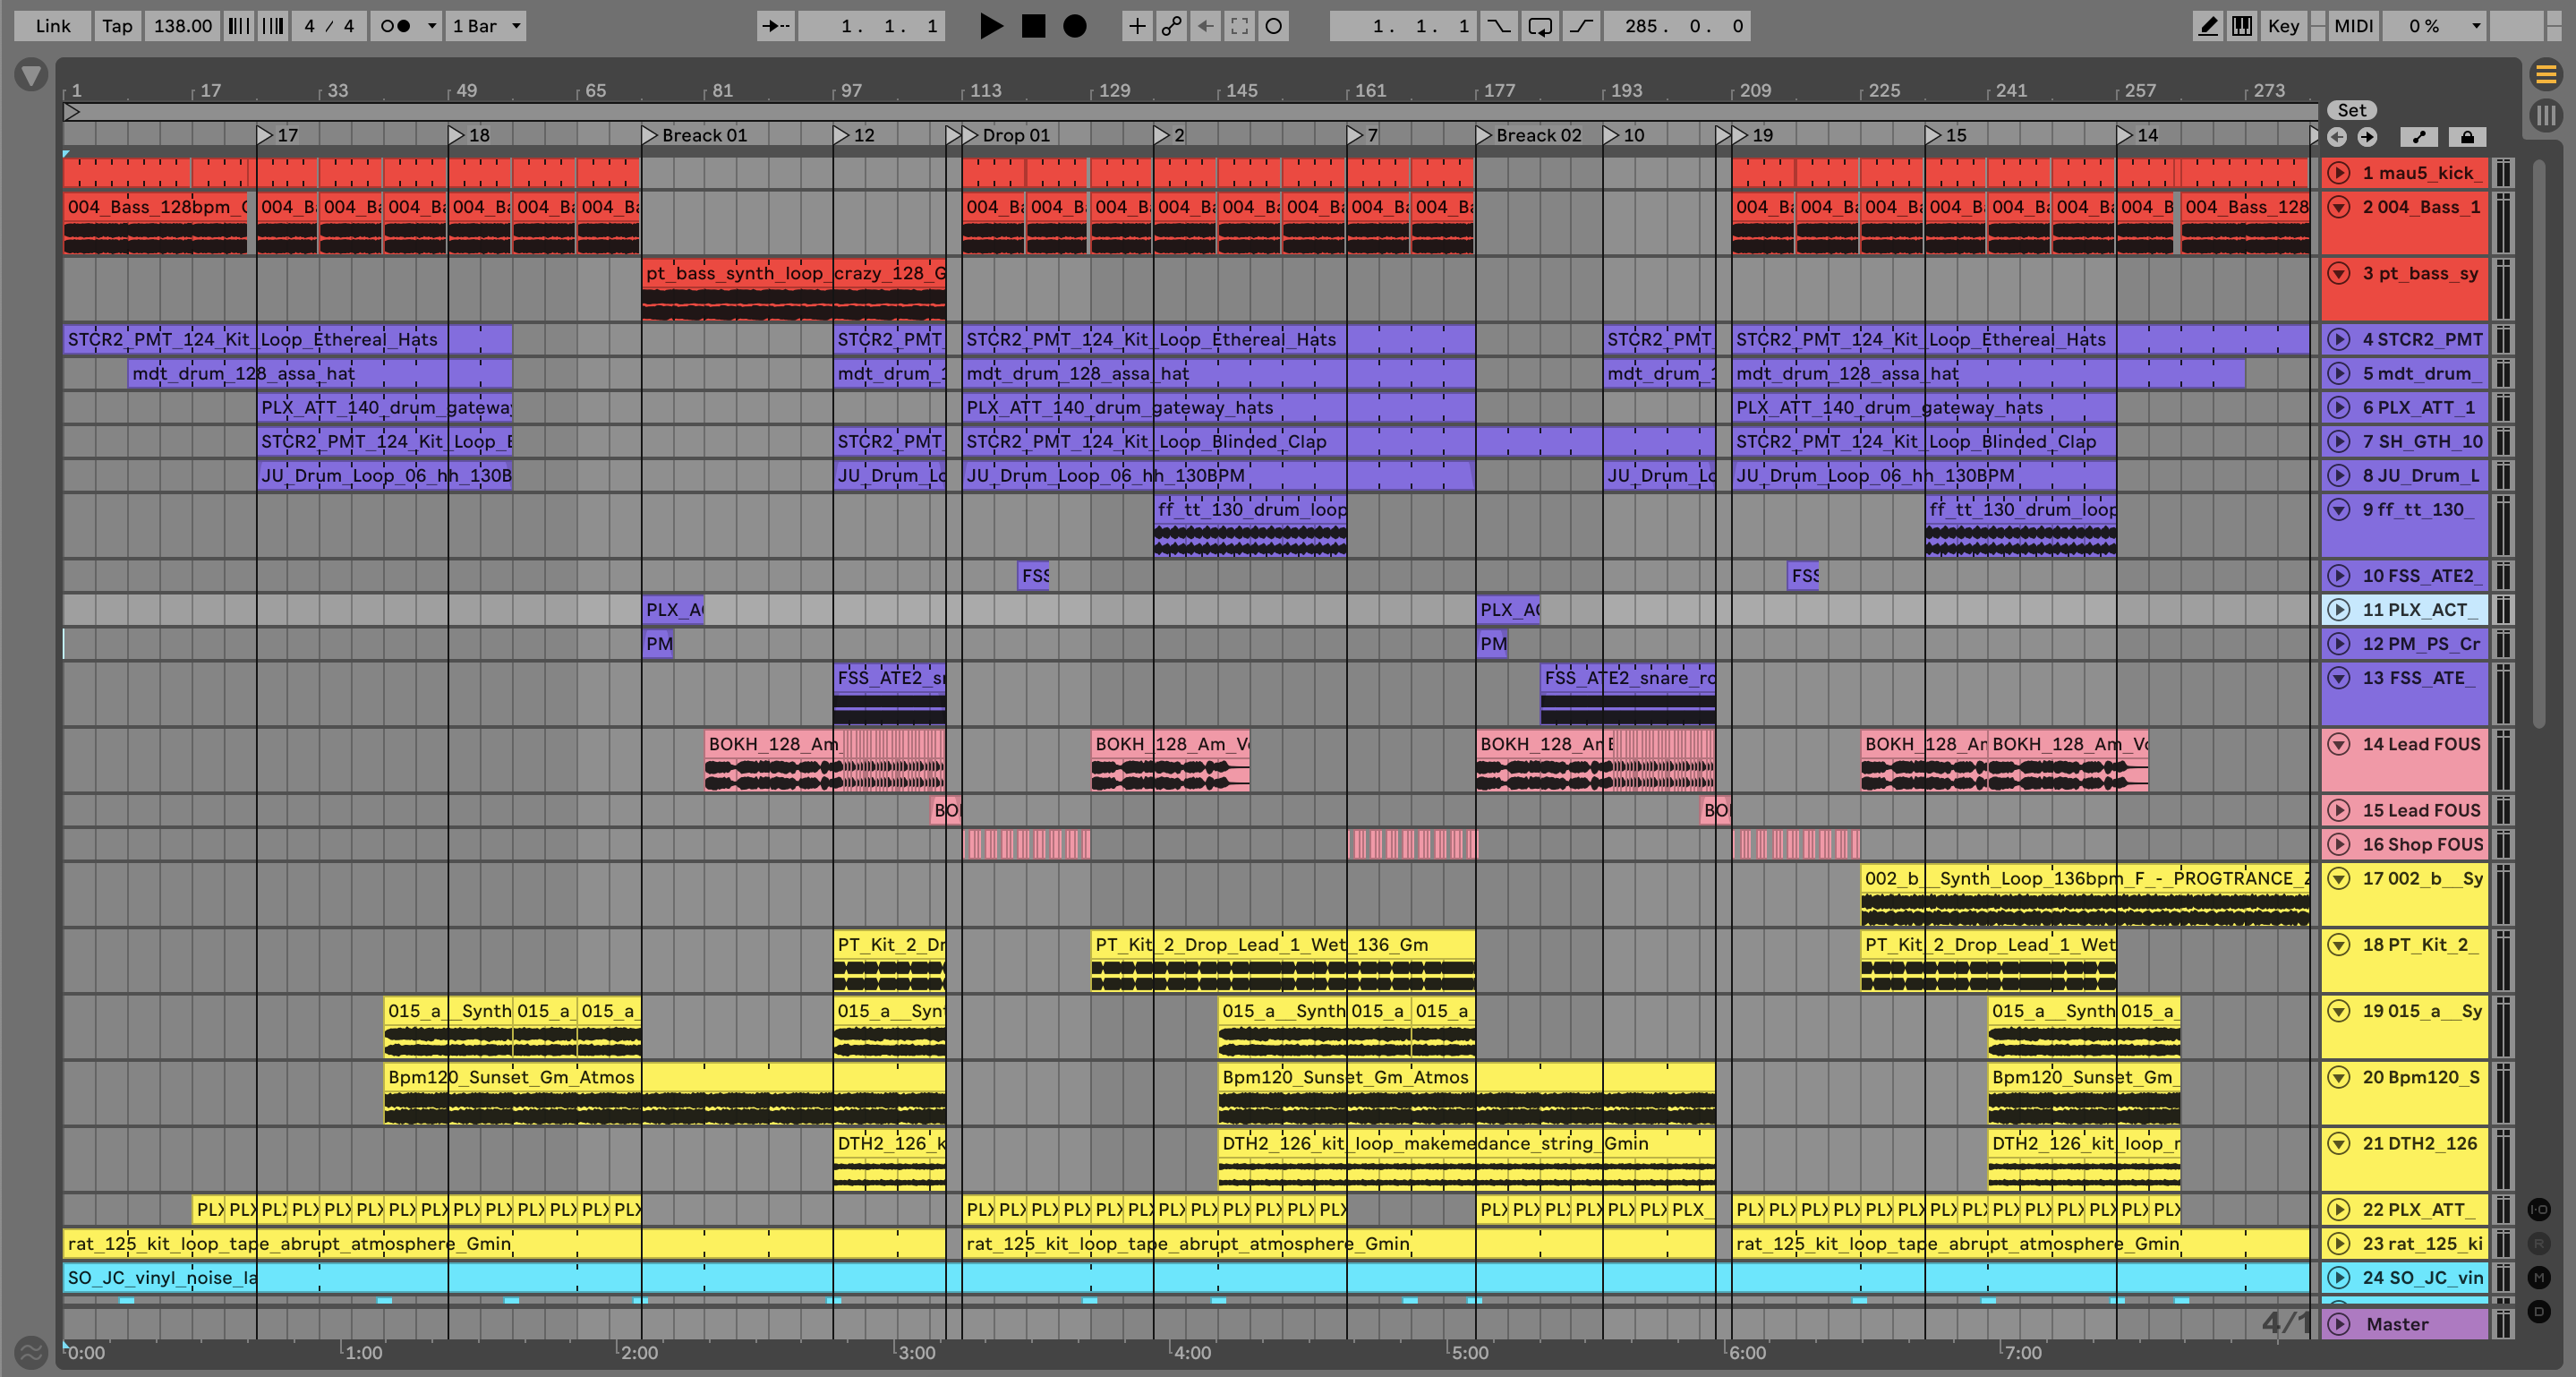The width and height of the screenshot is (2576, 1377).
Task: Select the Breack 01 locator
Action: coord(650,135)
